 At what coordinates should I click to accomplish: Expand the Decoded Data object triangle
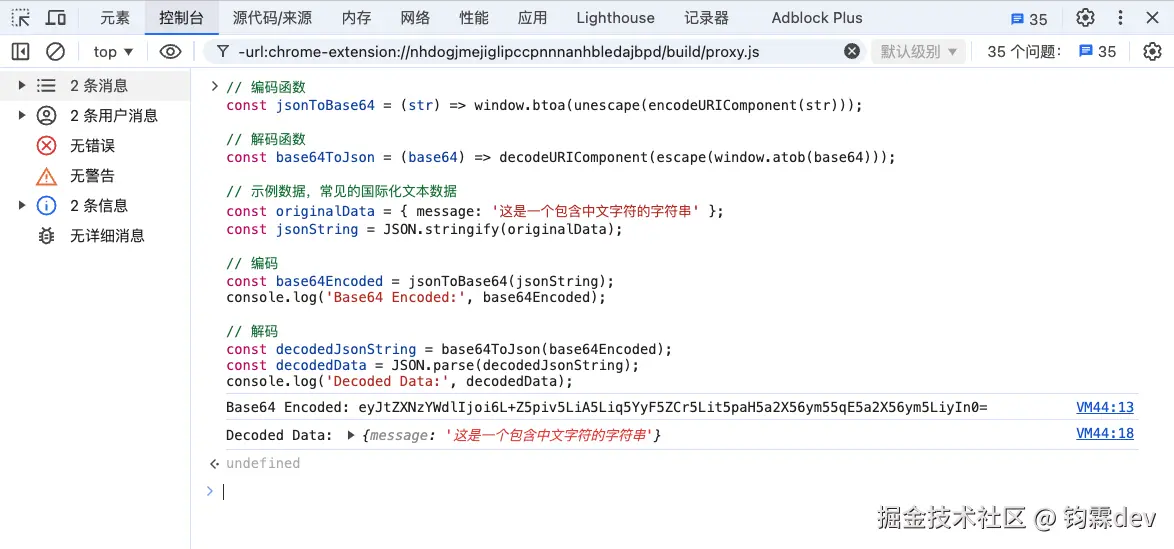point(351,435)
